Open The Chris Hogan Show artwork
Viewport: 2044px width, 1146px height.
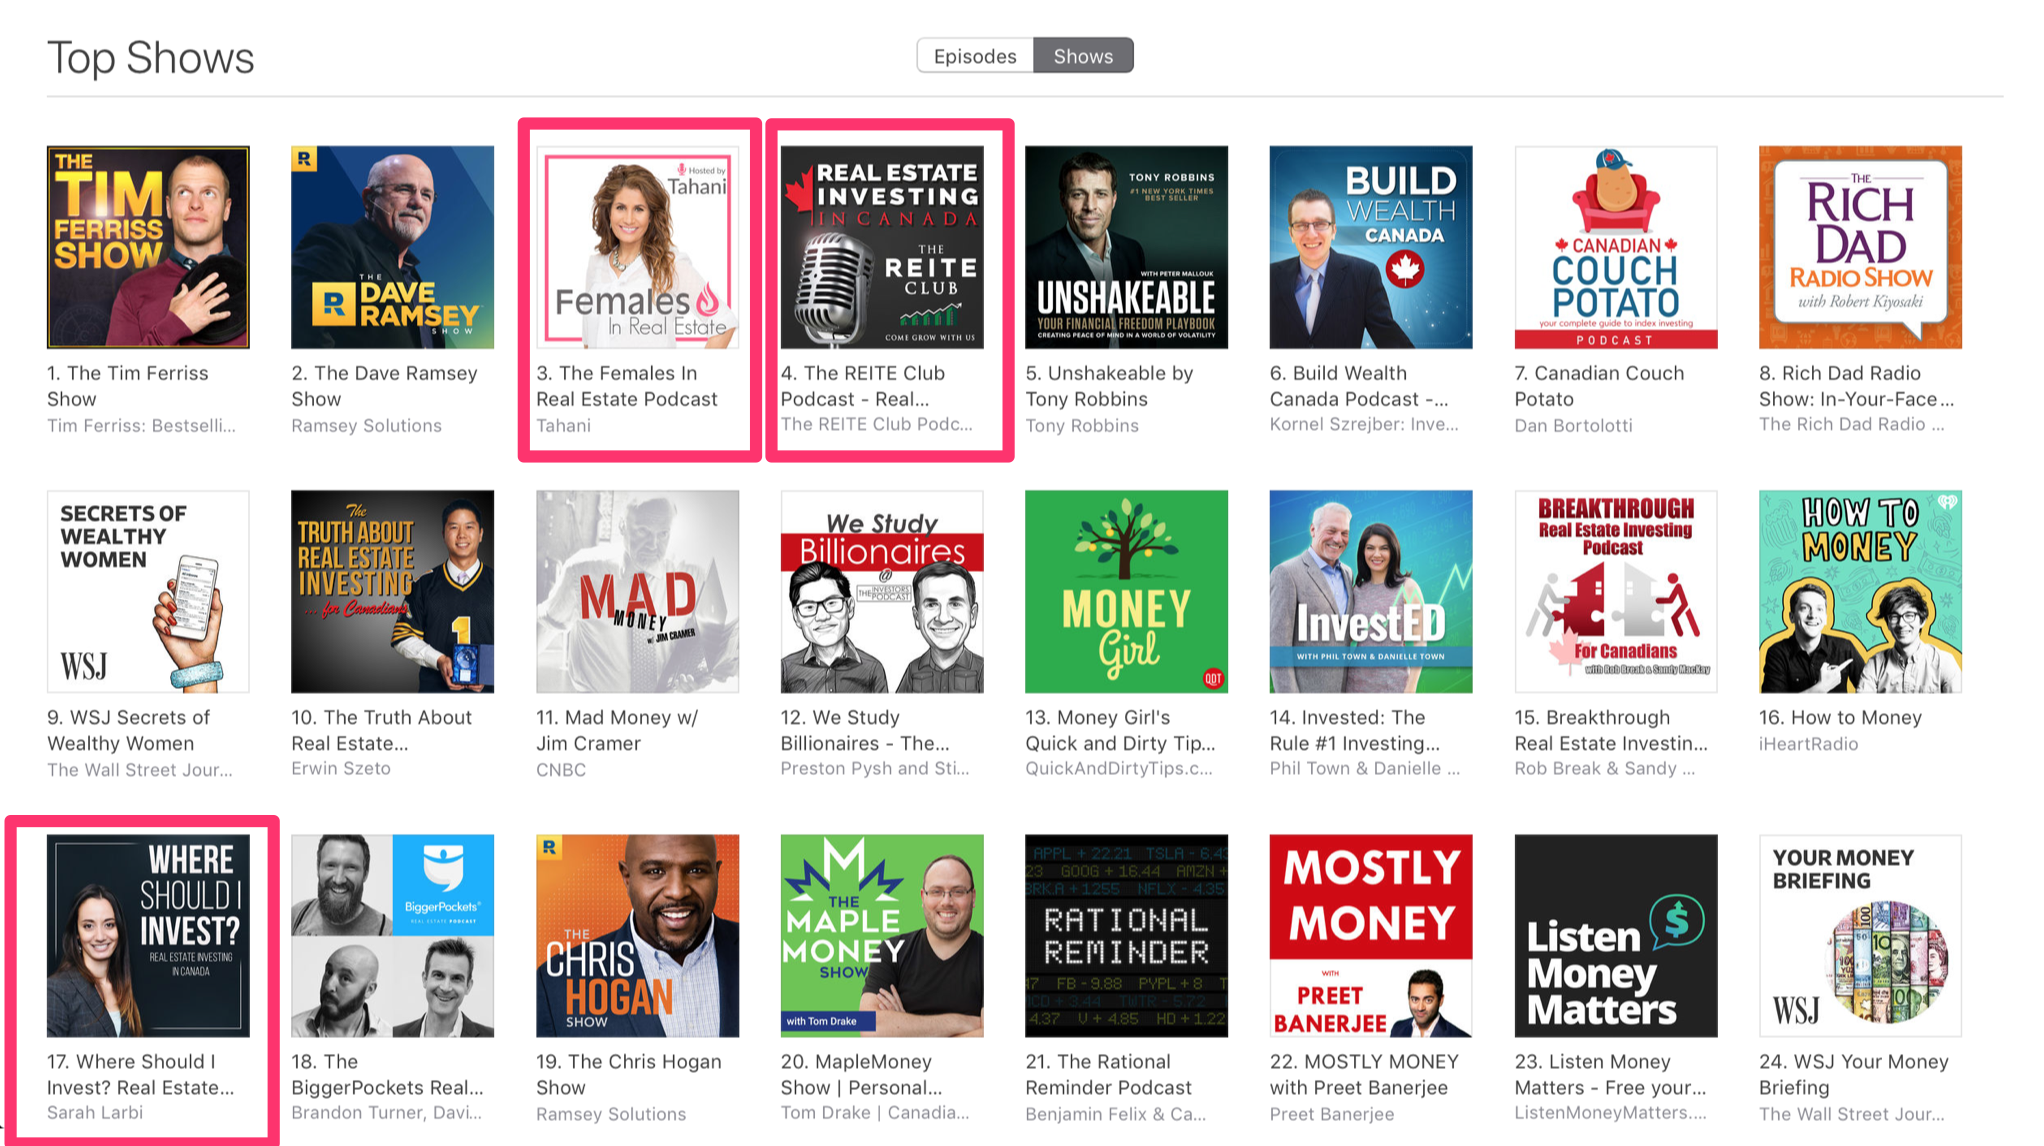pyautogui.click(x=637, y=936)
